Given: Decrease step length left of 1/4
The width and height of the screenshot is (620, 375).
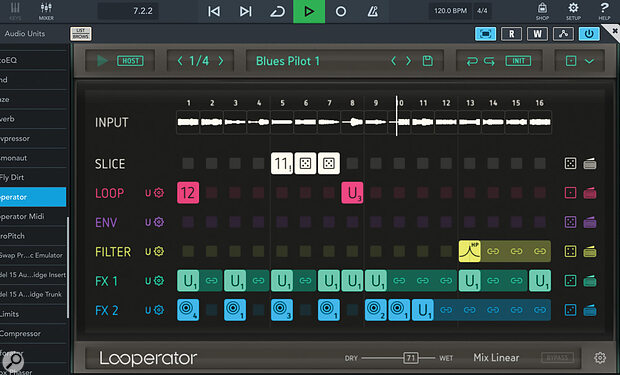Looking at the screenshot, I should [x=180, y=61].
